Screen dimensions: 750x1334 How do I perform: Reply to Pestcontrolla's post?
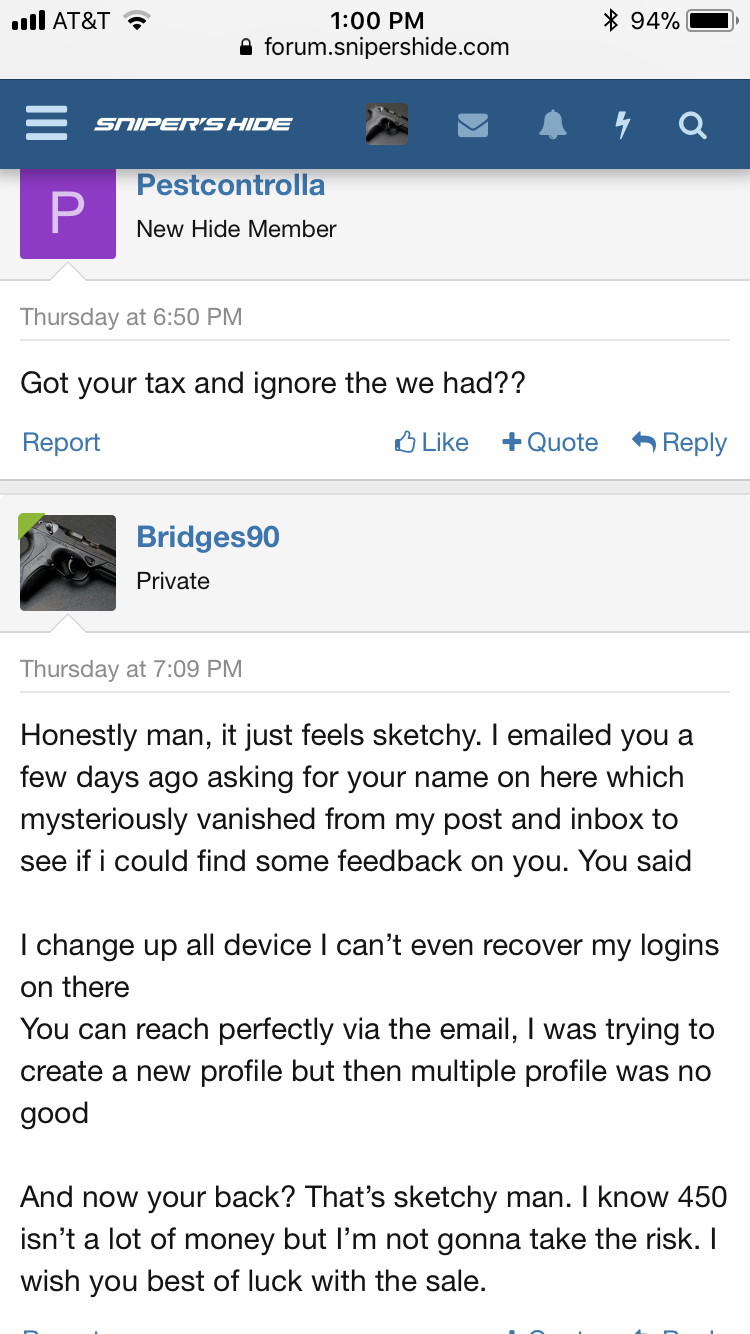click(x=679, y=442)
